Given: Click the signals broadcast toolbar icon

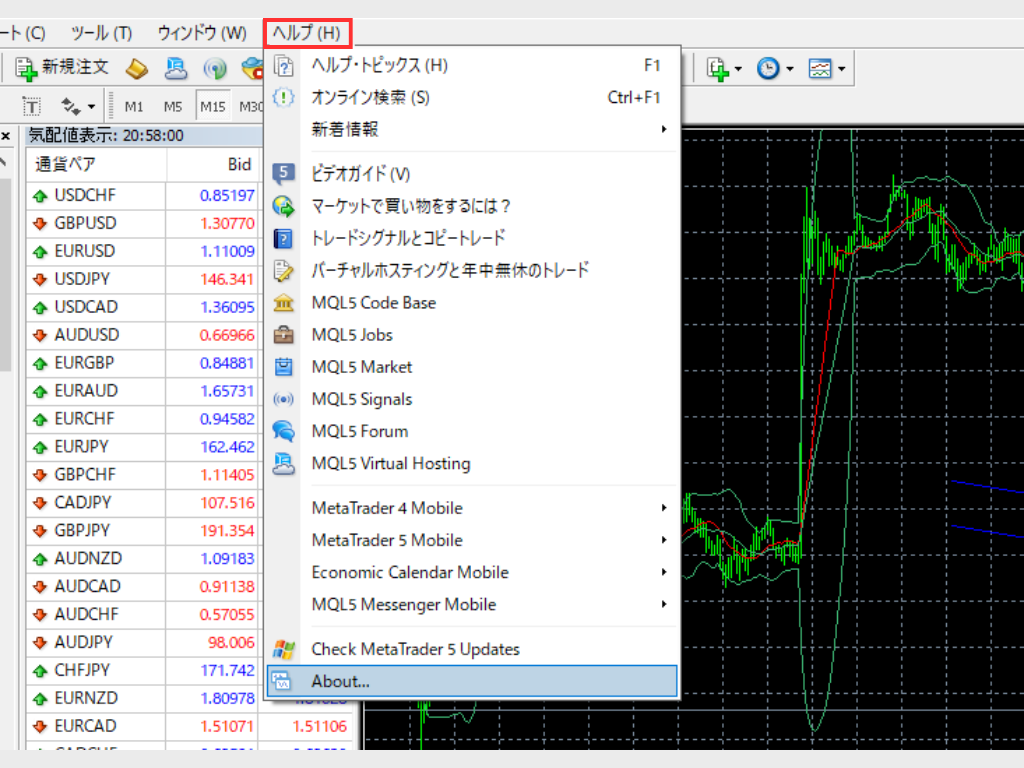Looking at the screenshot, I should click(215, 69).
